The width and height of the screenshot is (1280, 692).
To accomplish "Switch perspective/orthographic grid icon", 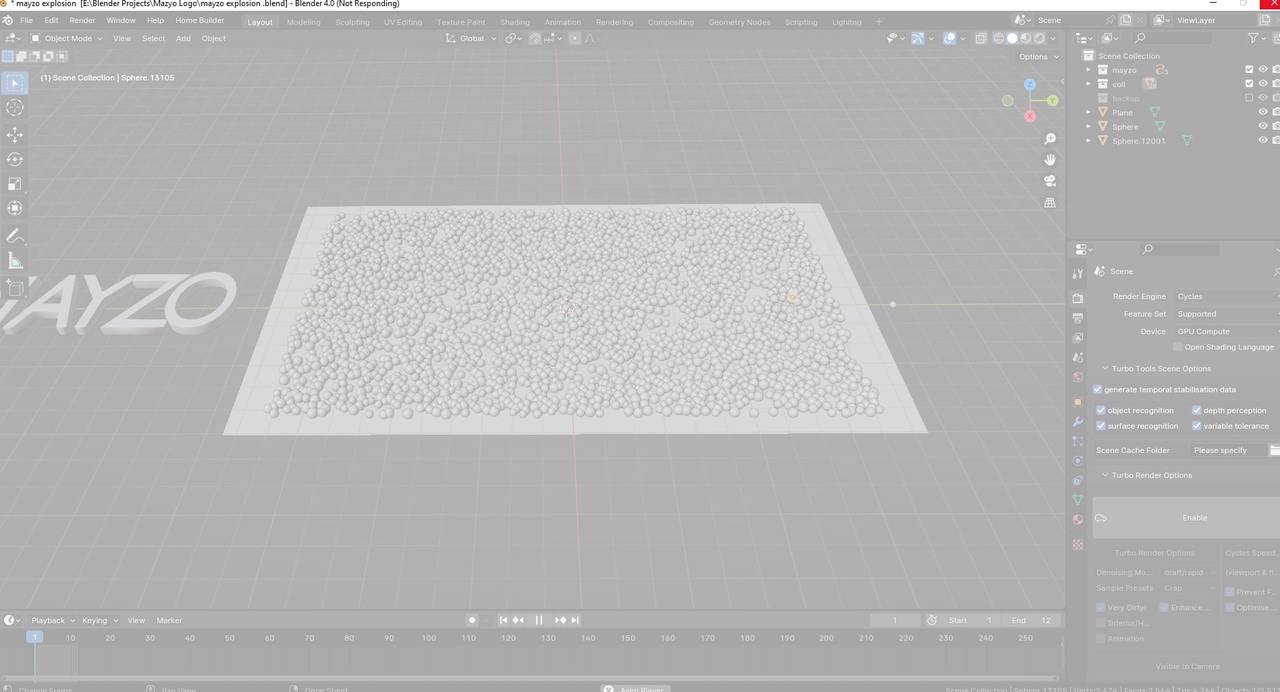I will point(1050,203).
